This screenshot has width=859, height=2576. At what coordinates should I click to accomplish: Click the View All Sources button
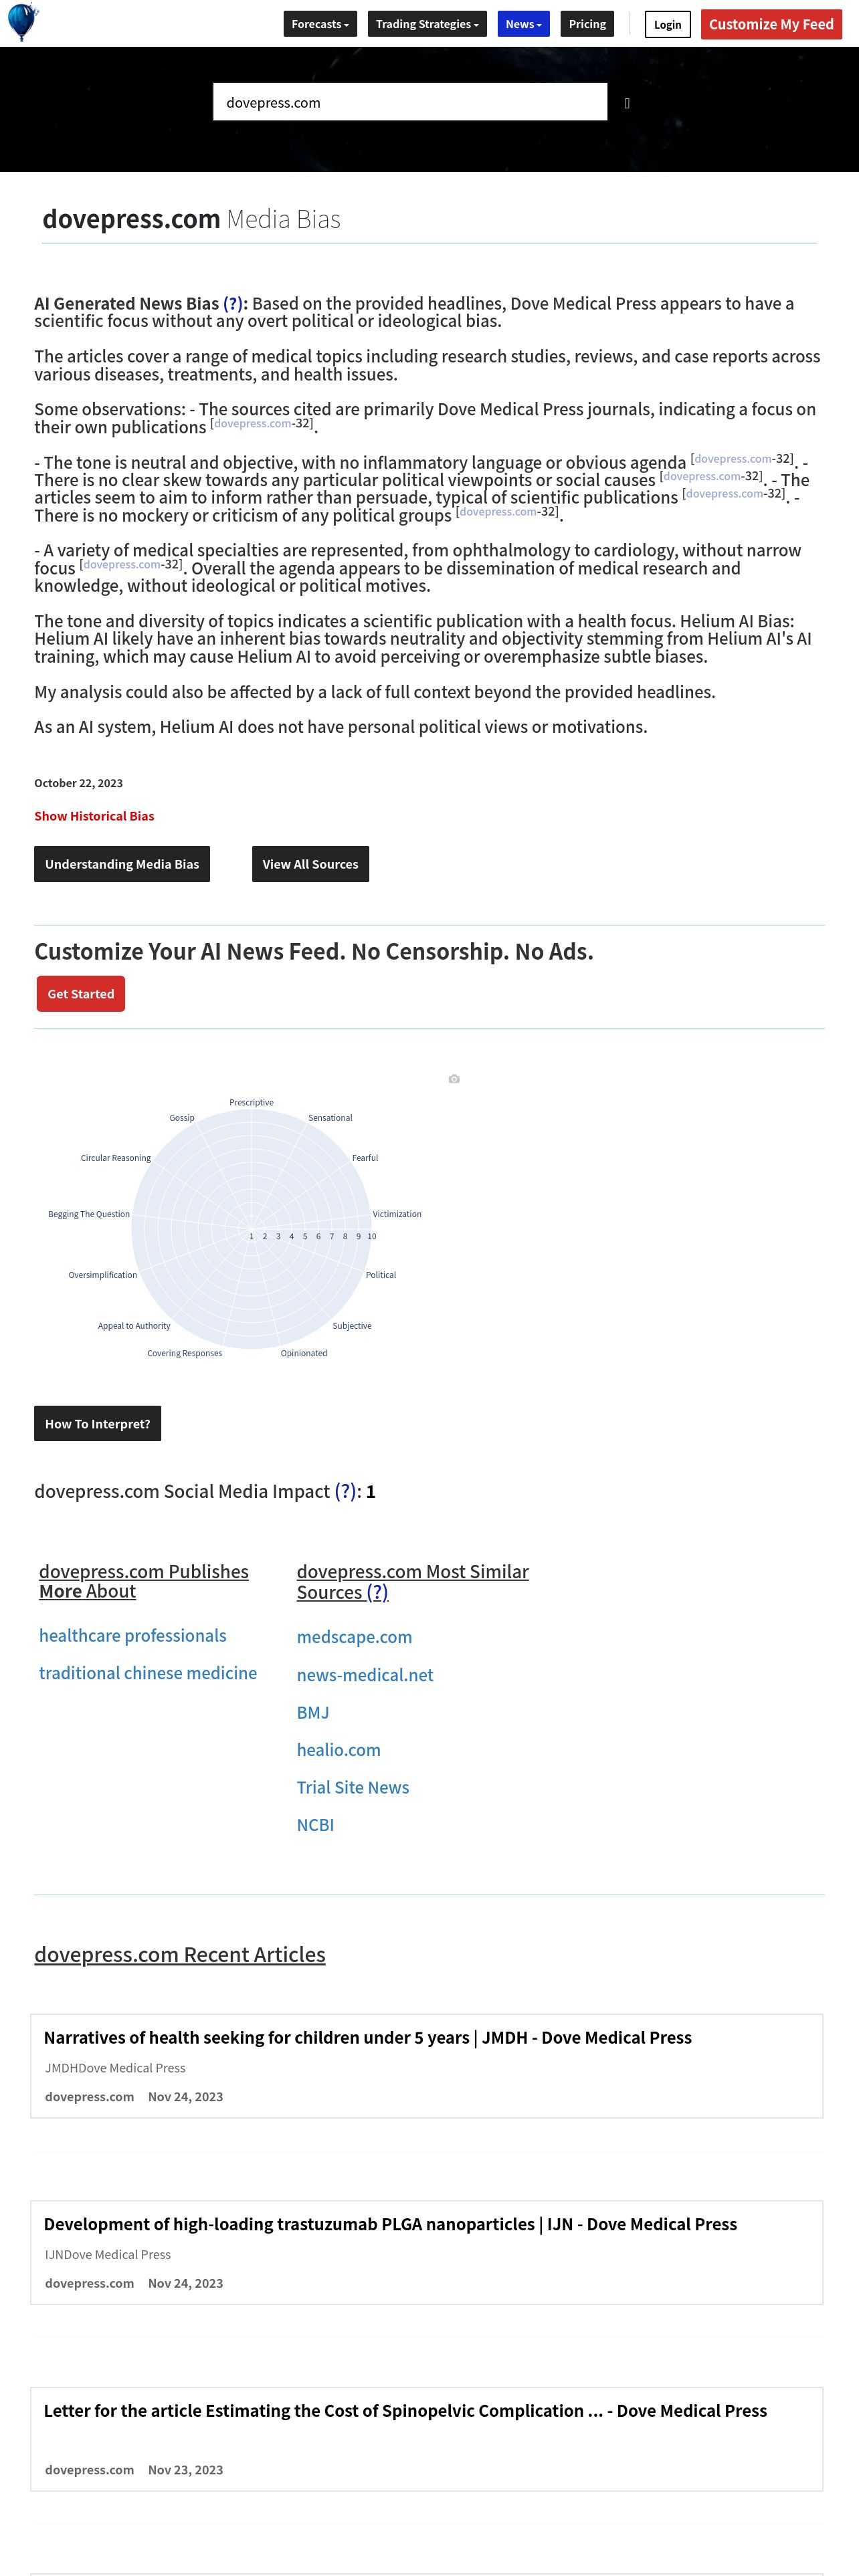pyautogui.click(x=310, y=864)
